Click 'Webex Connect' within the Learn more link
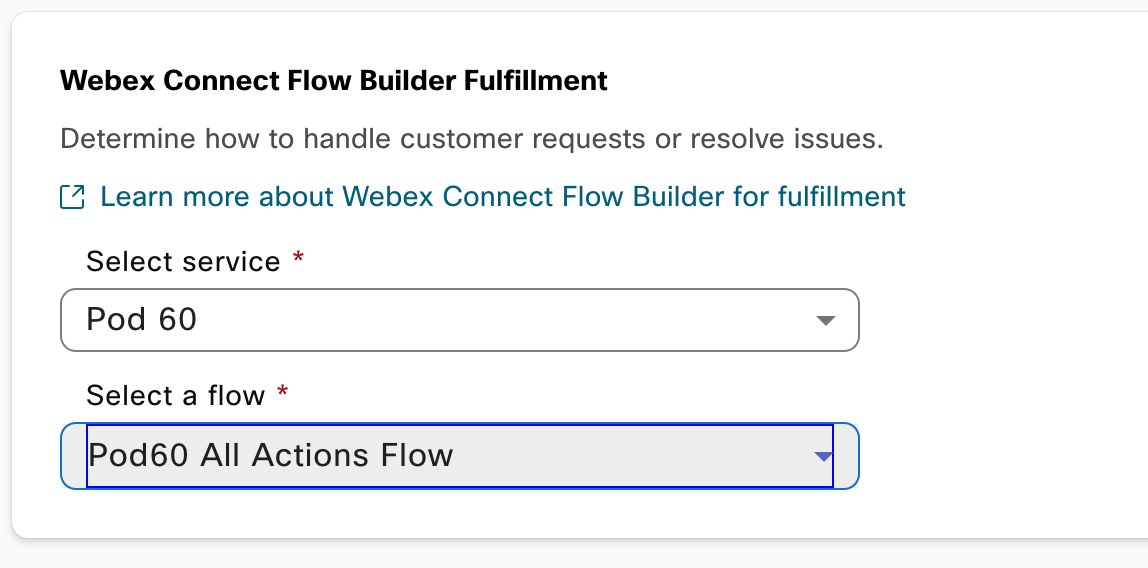Image resolution: width=1148 pixels, height=568 pixels. coord(446,196)
